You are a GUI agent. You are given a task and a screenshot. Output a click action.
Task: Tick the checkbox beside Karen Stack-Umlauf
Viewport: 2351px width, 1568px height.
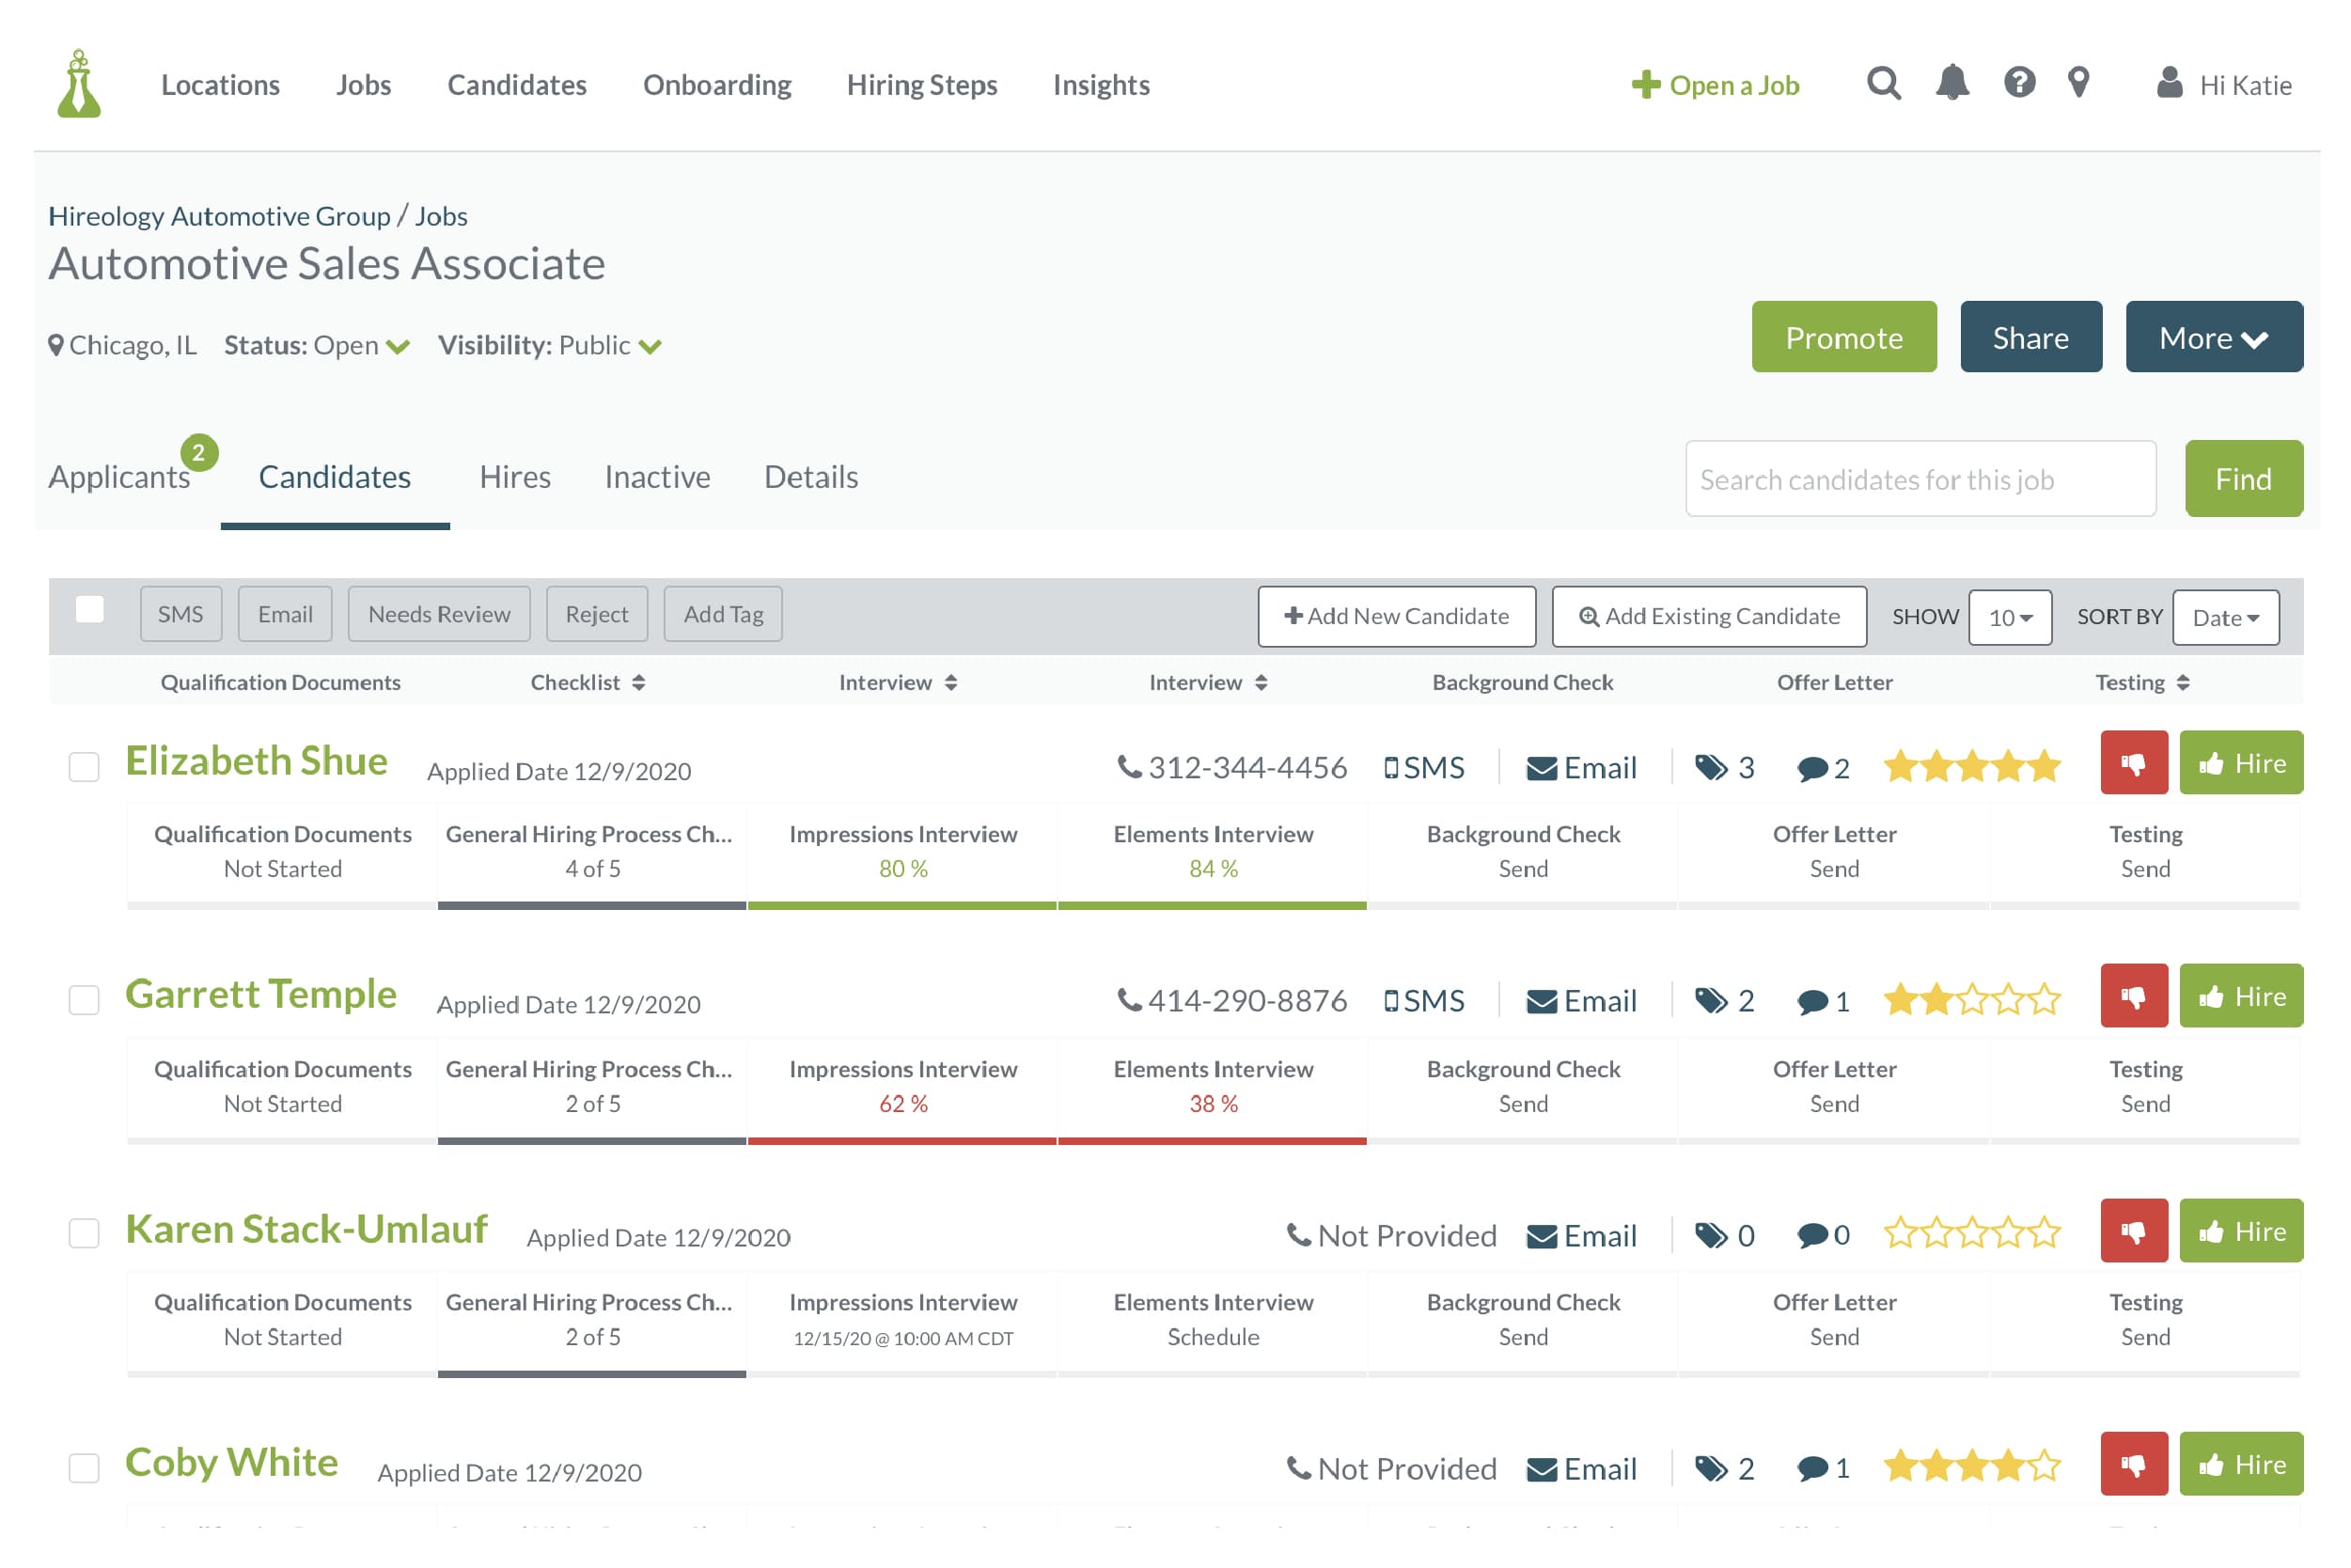coord(84,1234)
